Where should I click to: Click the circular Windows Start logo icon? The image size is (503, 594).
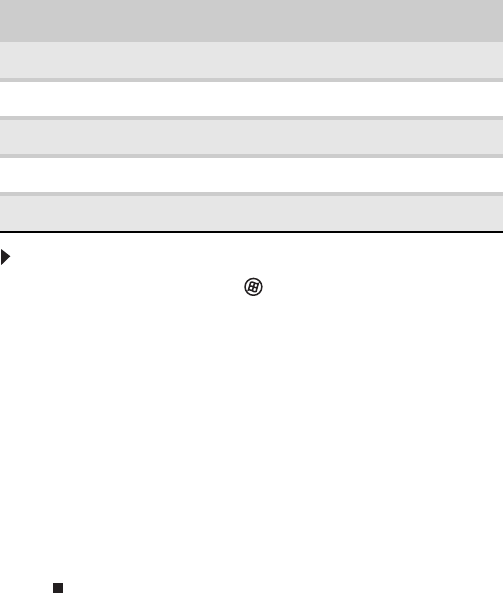[x=253, y=287]
